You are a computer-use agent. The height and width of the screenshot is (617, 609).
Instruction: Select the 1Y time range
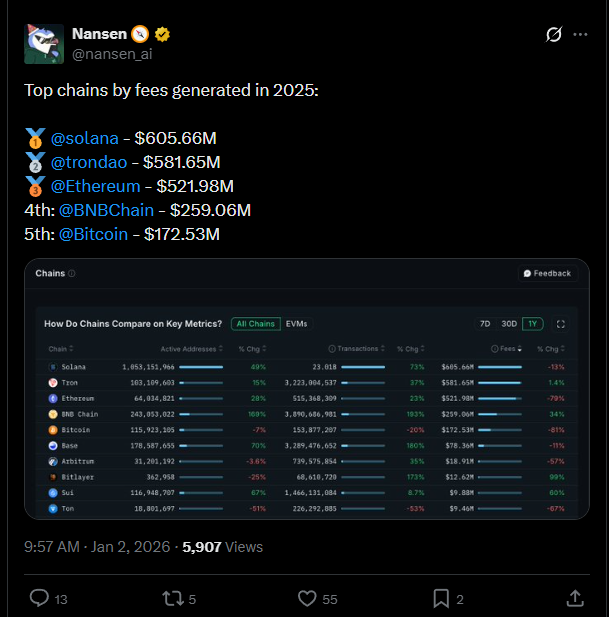pyautogui.click(x=533, y=324)
